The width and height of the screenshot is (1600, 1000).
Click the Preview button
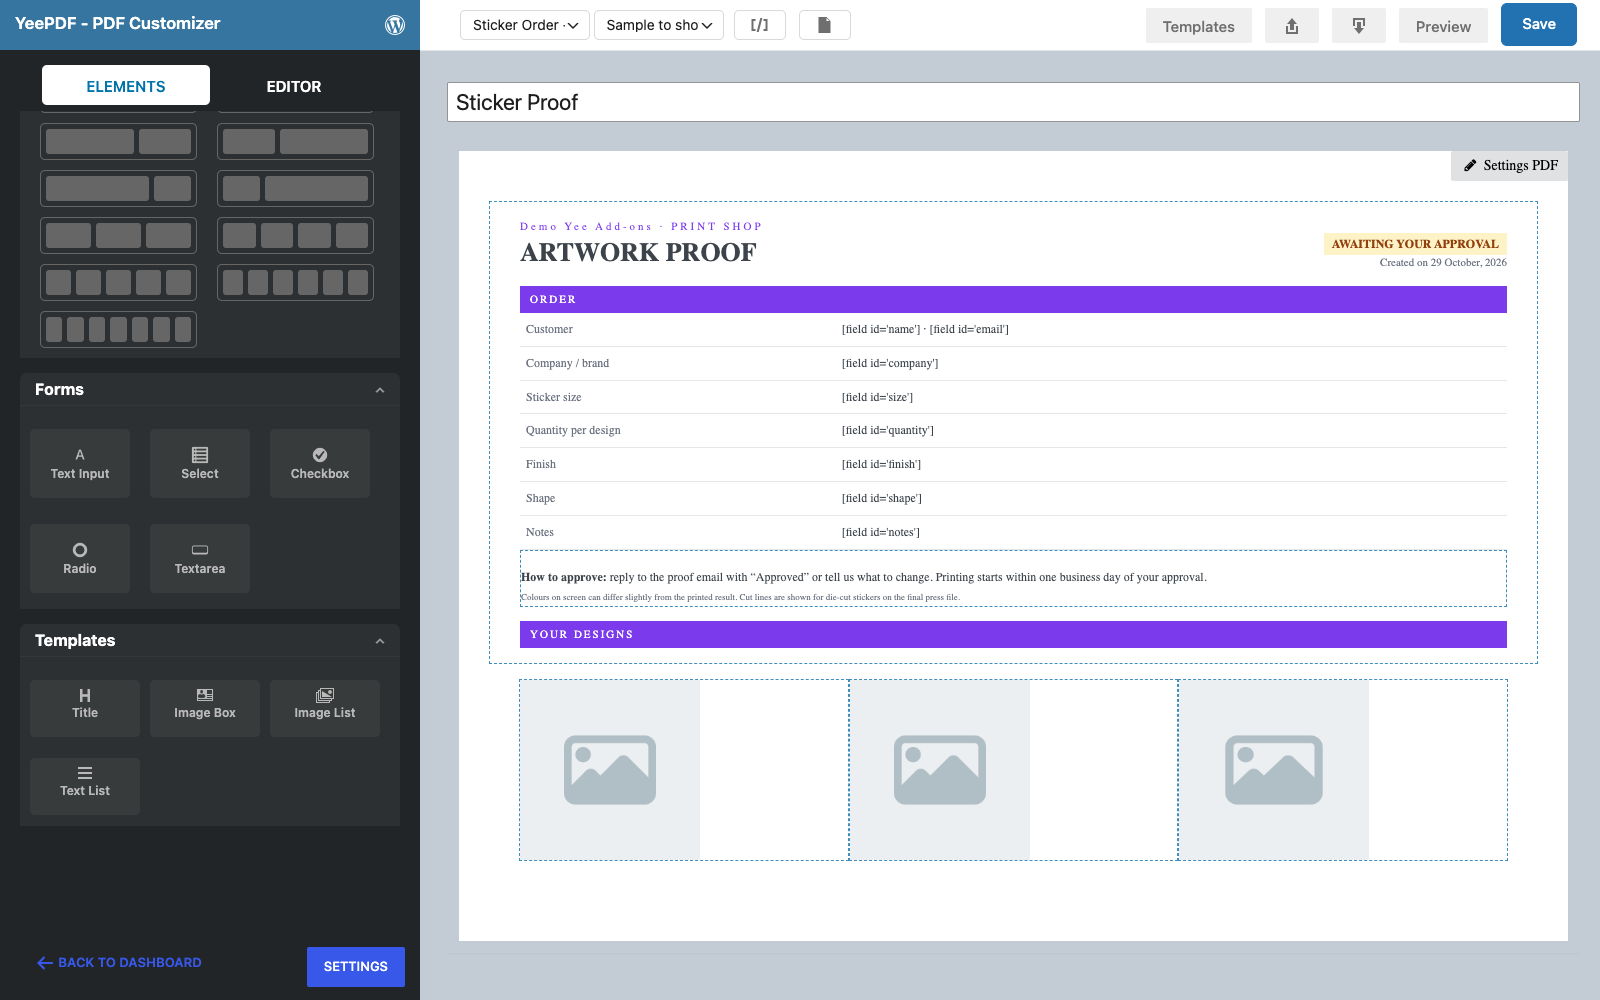1443,26
